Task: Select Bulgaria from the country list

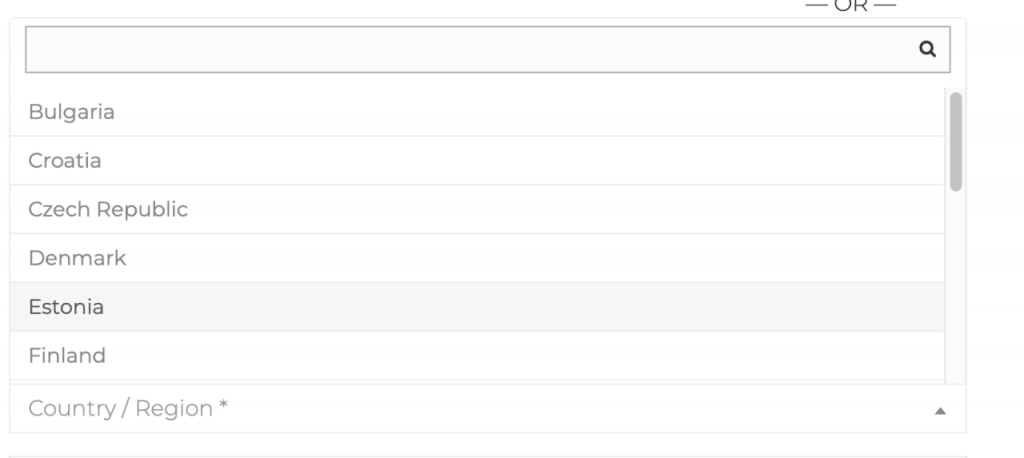Action: click(477, 112)
